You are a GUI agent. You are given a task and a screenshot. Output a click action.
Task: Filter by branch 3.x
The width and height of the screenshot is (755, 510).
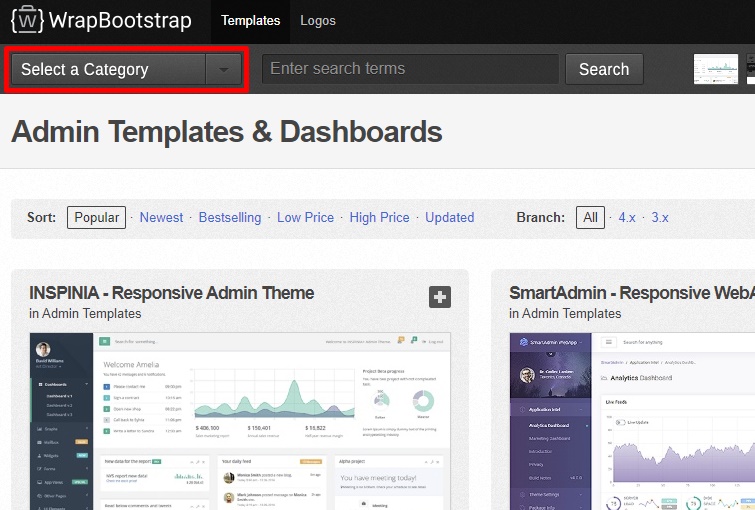click(660, 218)
